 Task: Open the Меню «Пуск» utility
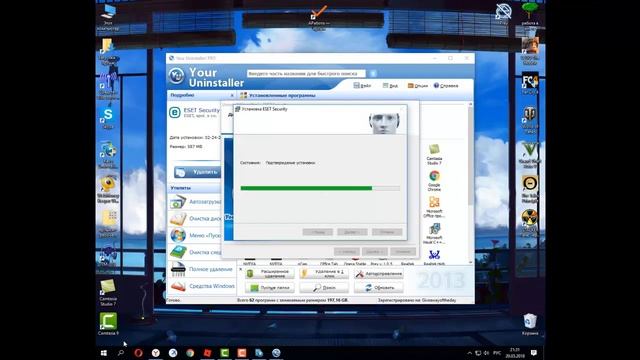195,236
